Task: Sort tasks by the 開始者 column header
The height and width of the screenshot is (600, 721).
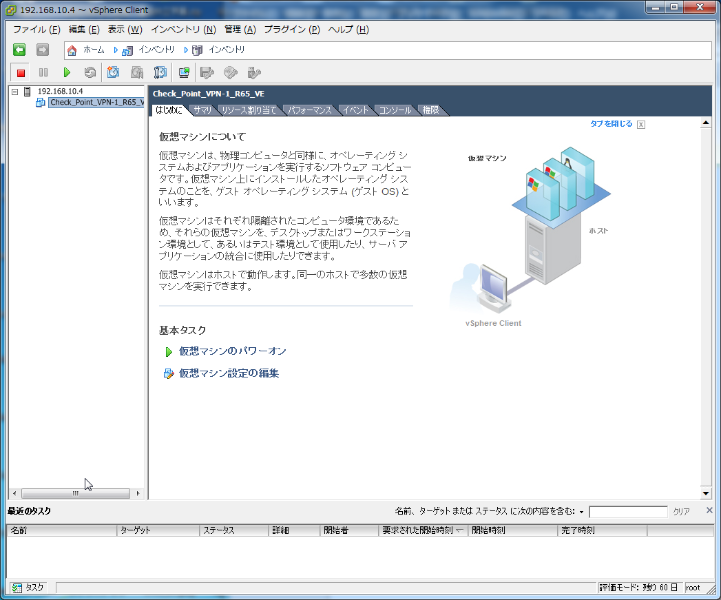Action: pyautogui.click(x=349, y=531)
